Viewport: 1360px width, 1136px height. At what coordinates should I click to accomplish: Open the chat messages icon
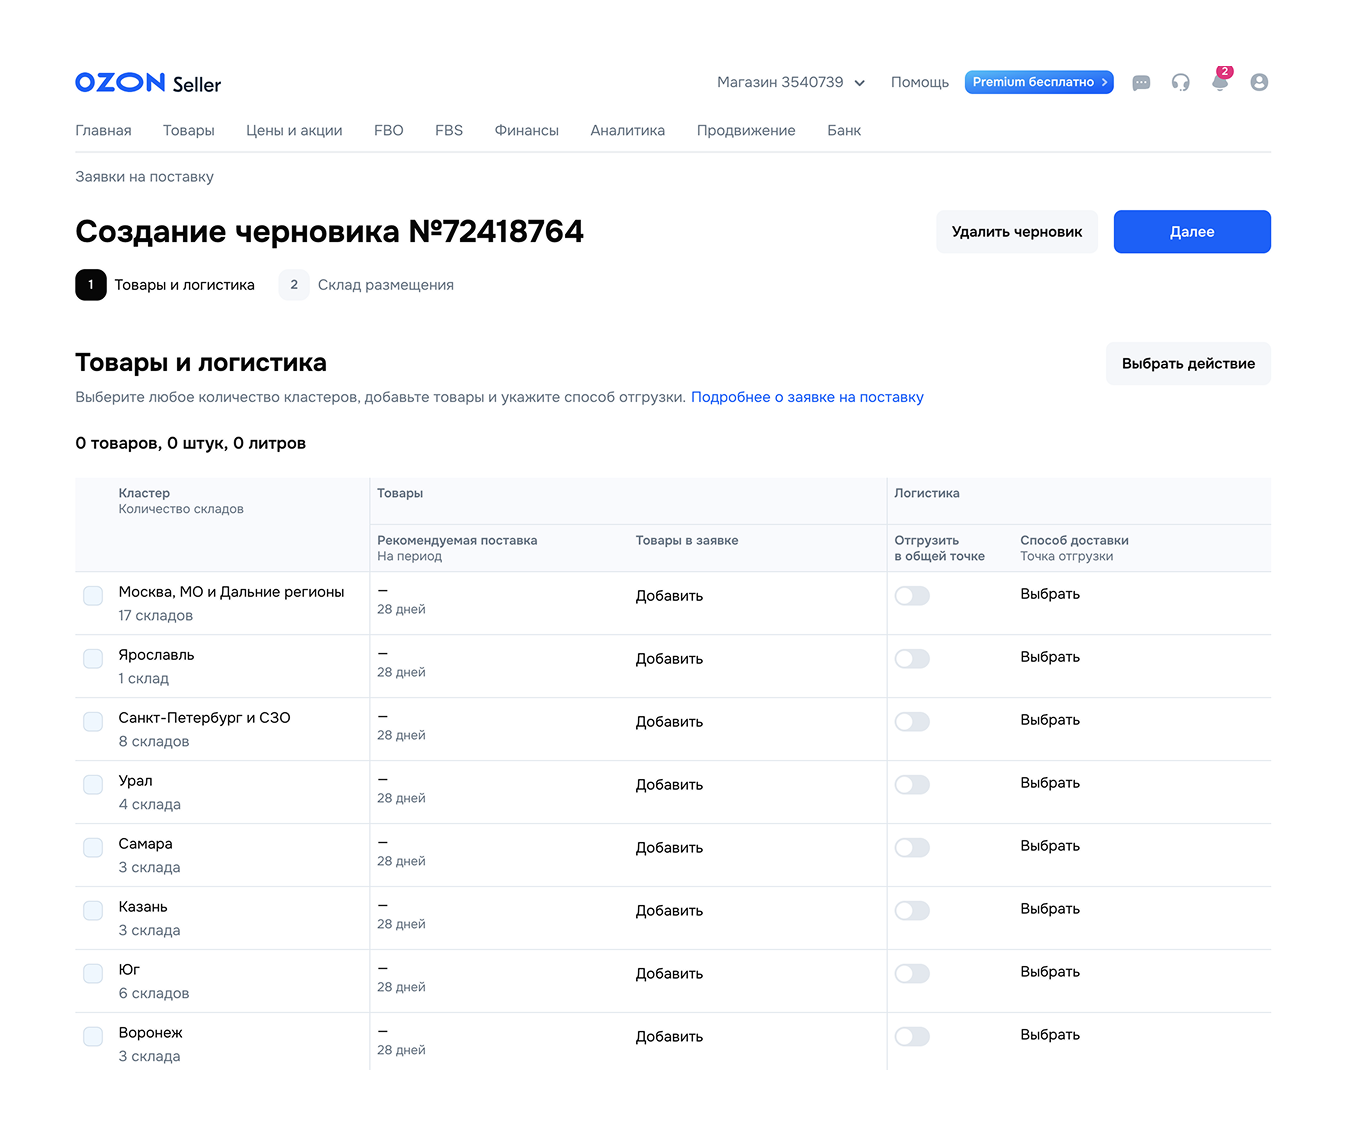1140,82
